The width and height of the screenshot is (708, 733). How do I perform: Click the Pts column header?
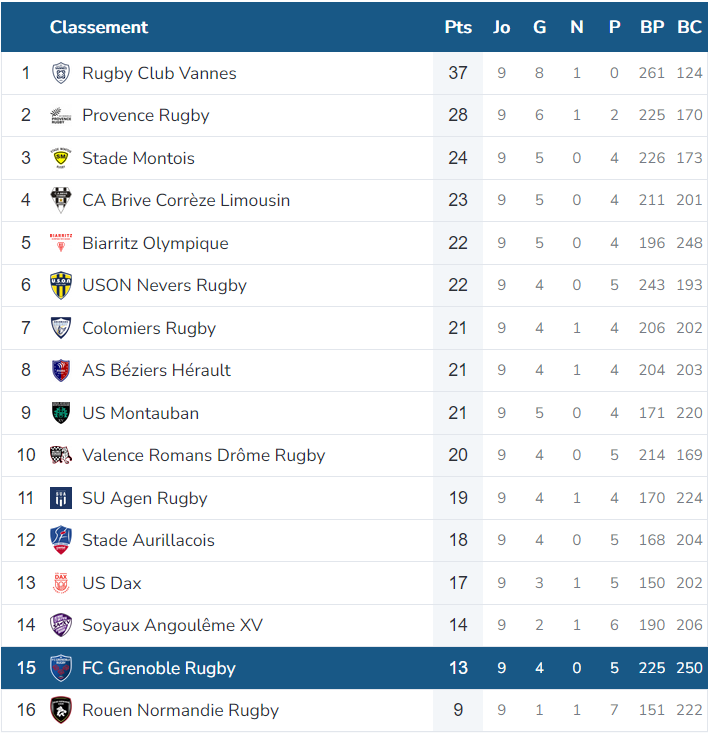(x=458, y=27)
